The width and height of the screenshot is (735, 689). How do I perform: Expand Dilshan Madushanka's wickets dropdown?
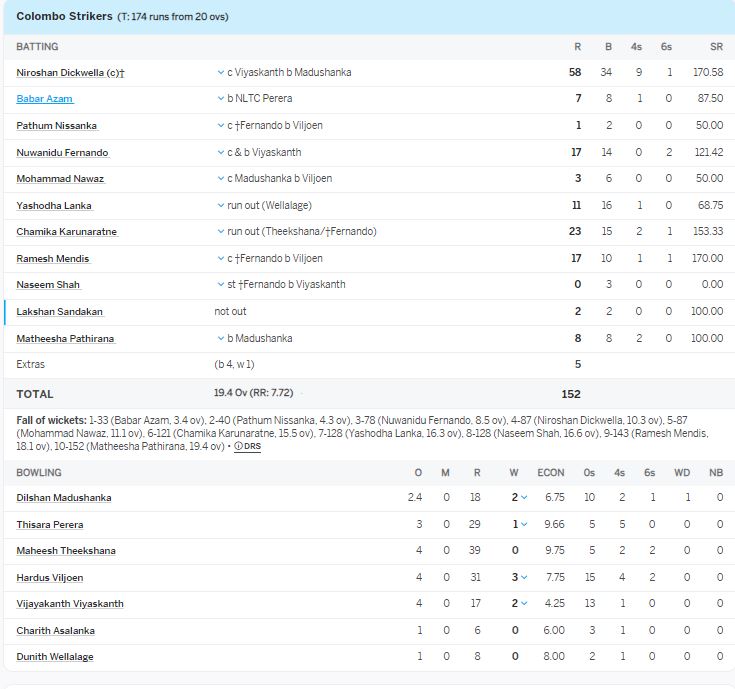[x=524, y=498]
